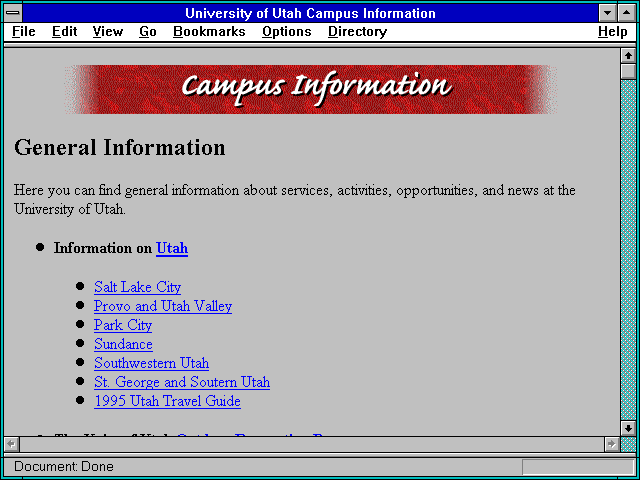Click the horizontal scrollbar right arrow
This screenshot has width=640, height=480.
pos(611,444)
